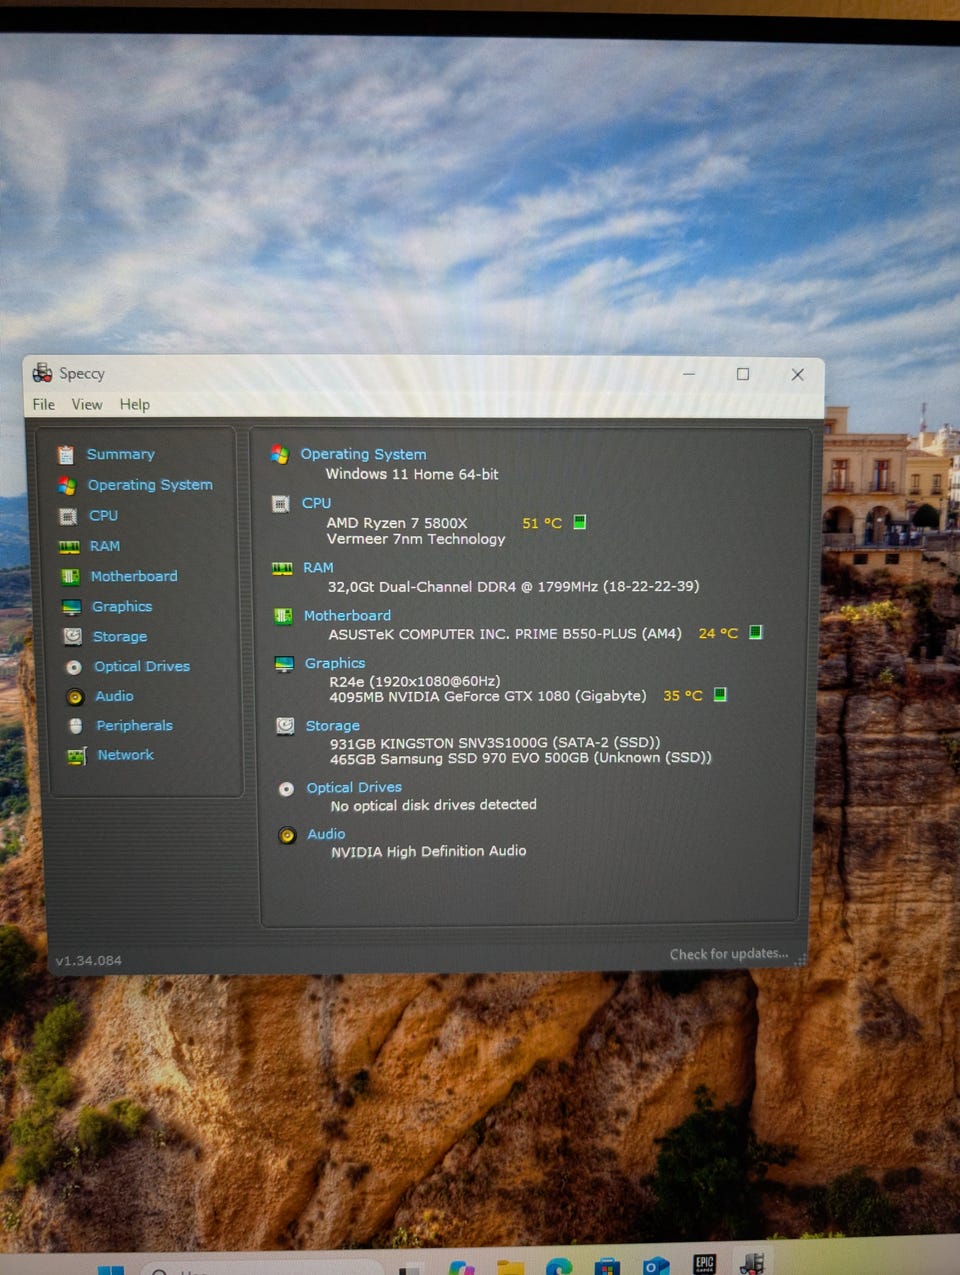
Task: Select the Motherboard sidebar icon
Action: 70,576
